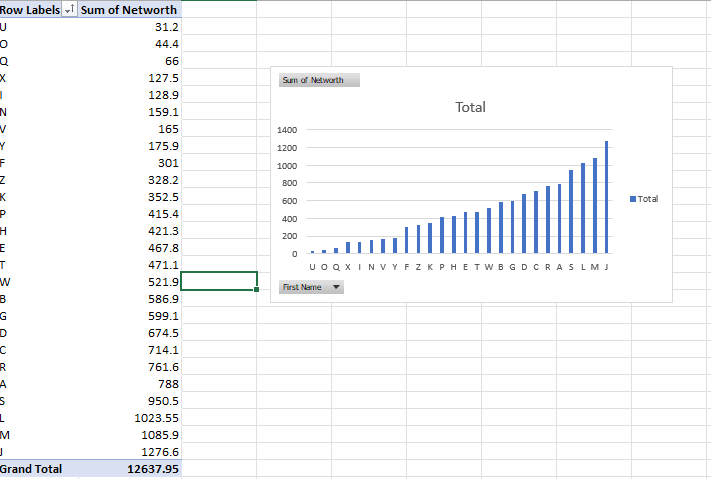Select the cell with value 950.5

130,400
